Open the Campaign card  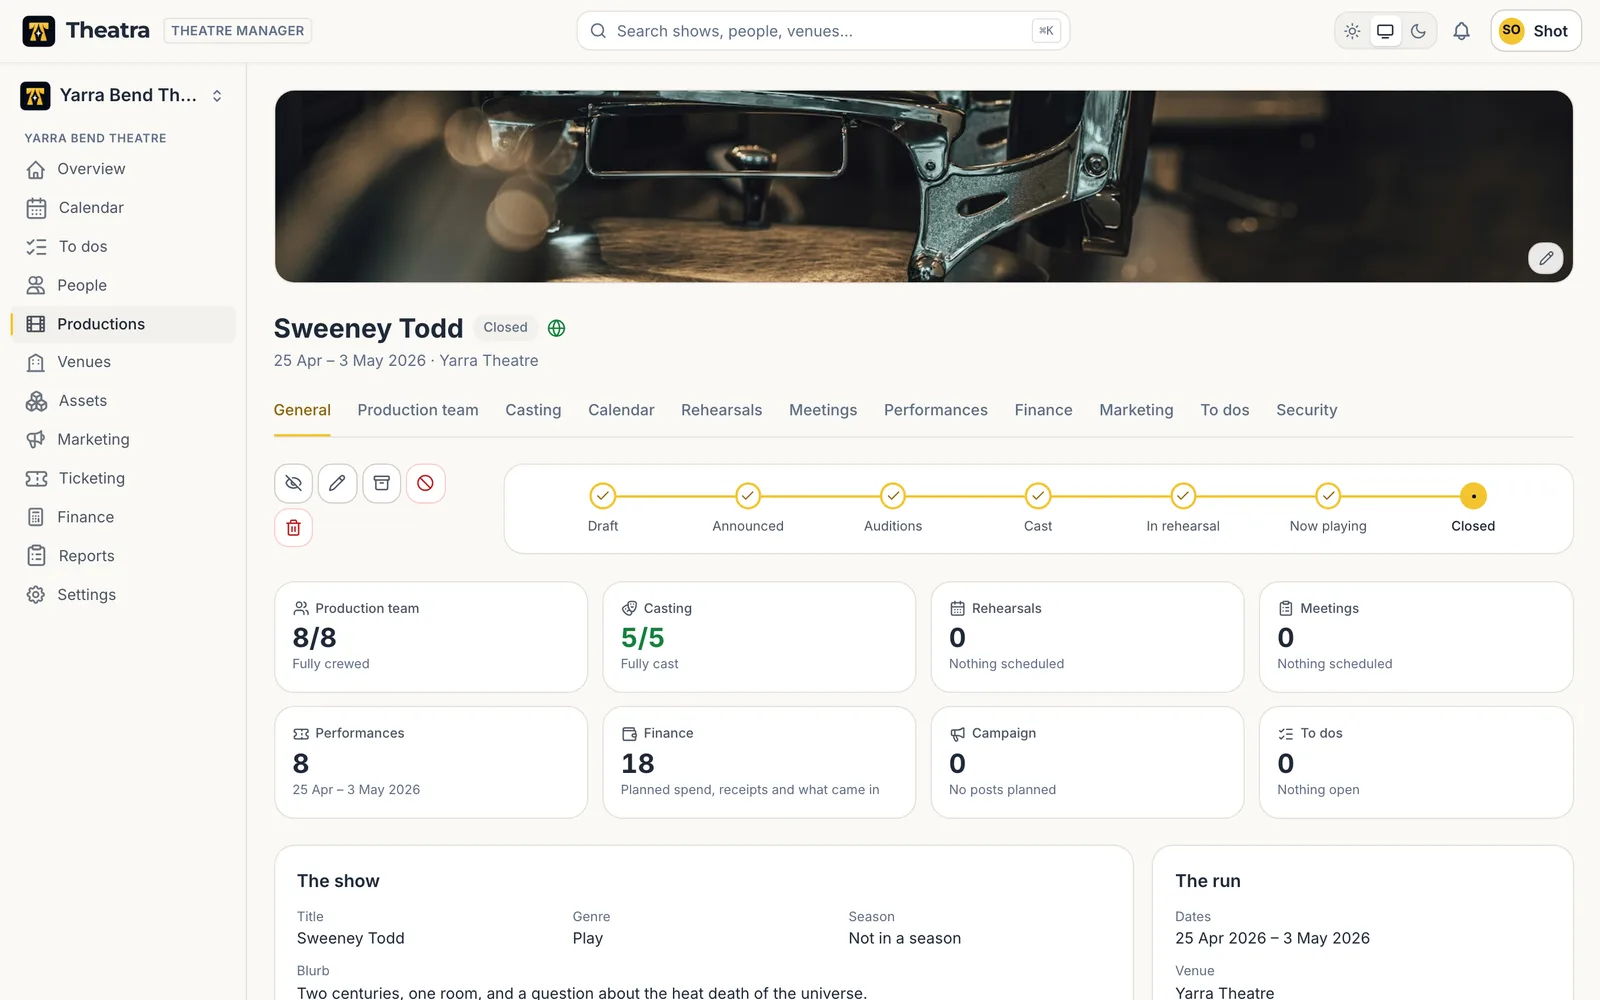[x=1087, y=762]
